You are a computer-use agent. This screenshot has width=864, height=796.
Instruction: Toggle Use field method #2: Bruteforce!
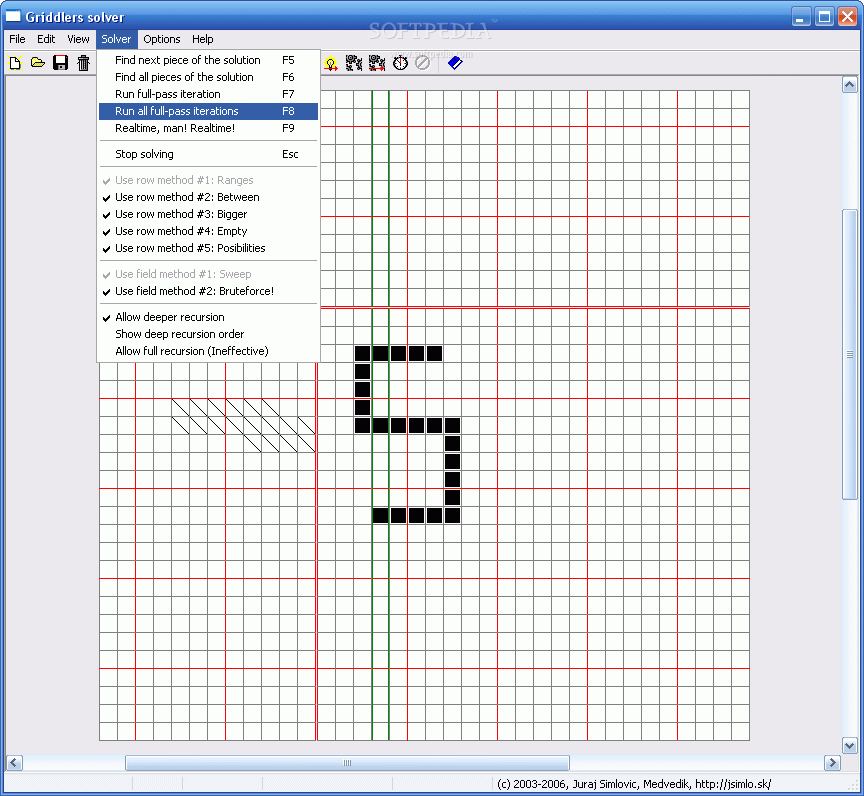[208, 291]
